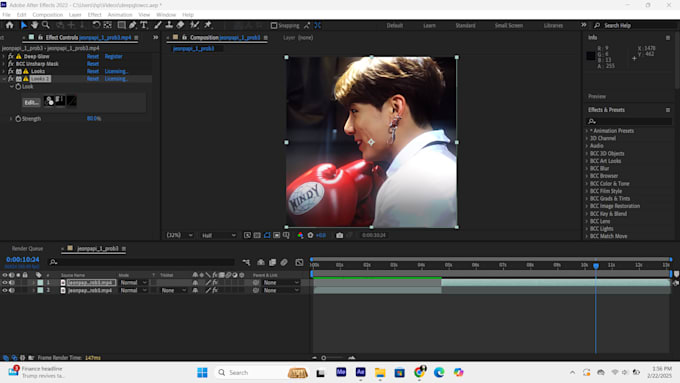
Task: Click Media Encoder icon in taskbar
Action: (341, 372)
